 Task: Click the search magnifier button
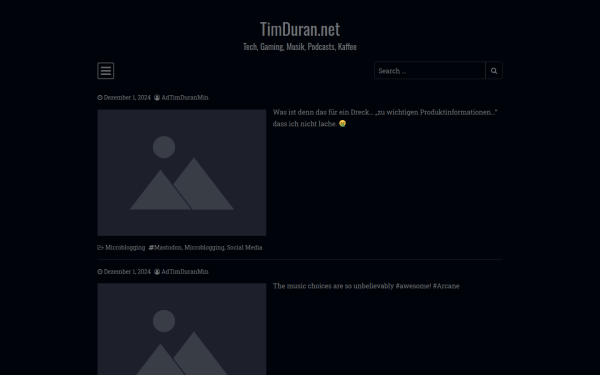click(x=494, y=71)
